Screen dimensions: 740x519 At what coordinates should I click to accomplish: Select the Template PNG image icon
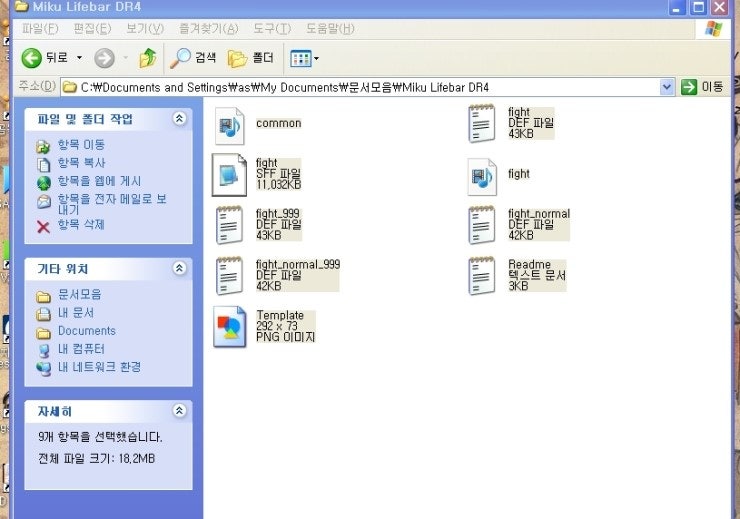pyautogui.click(x=230, y=327)
